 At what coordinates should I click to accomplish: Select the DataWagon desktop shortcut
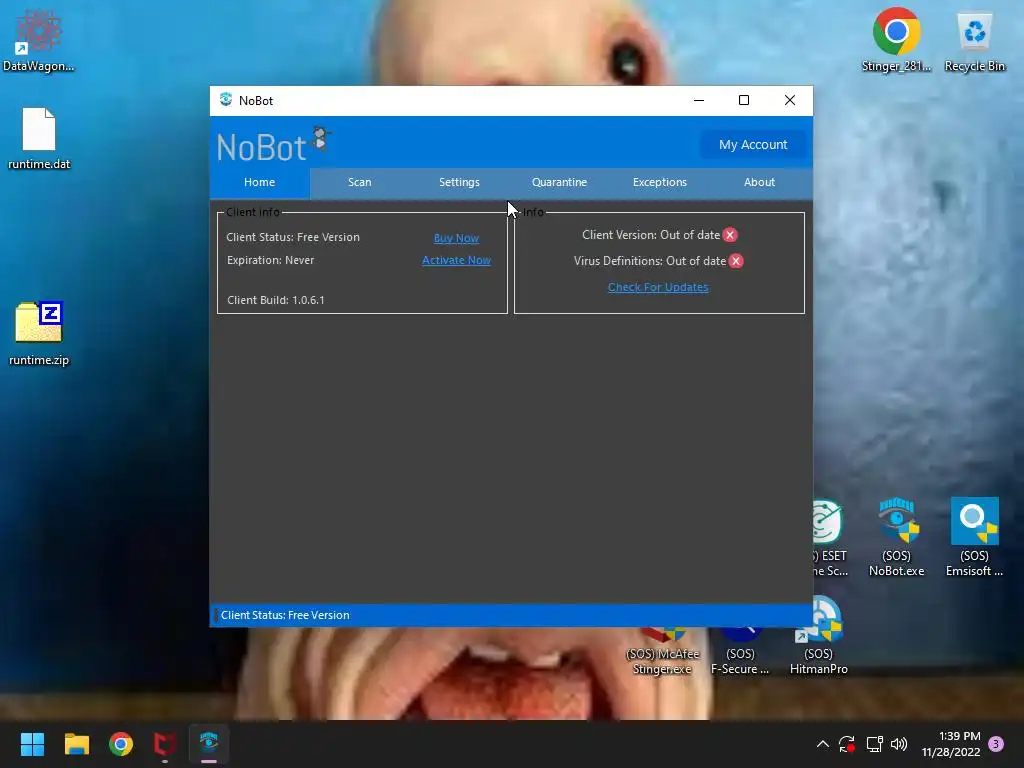(39, 40)
